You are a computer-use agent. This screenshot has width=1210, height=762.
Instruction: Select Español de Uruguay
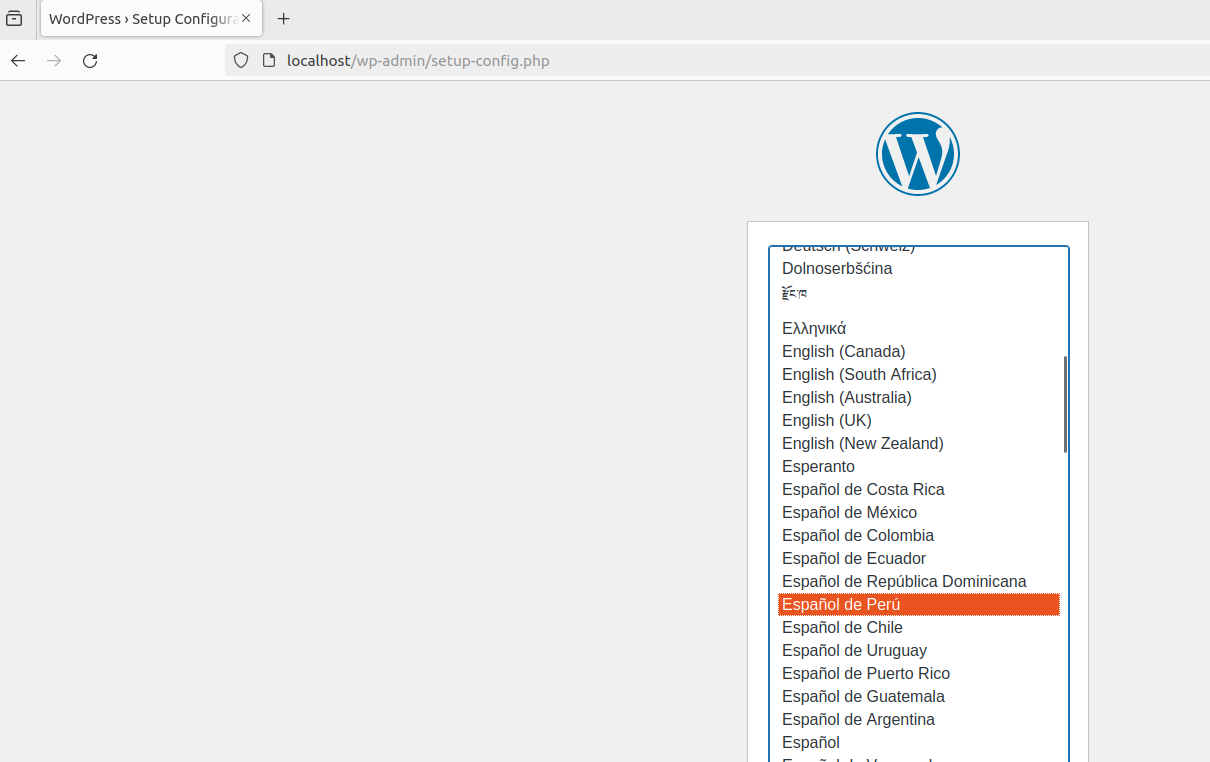click(x=918, y=650)
